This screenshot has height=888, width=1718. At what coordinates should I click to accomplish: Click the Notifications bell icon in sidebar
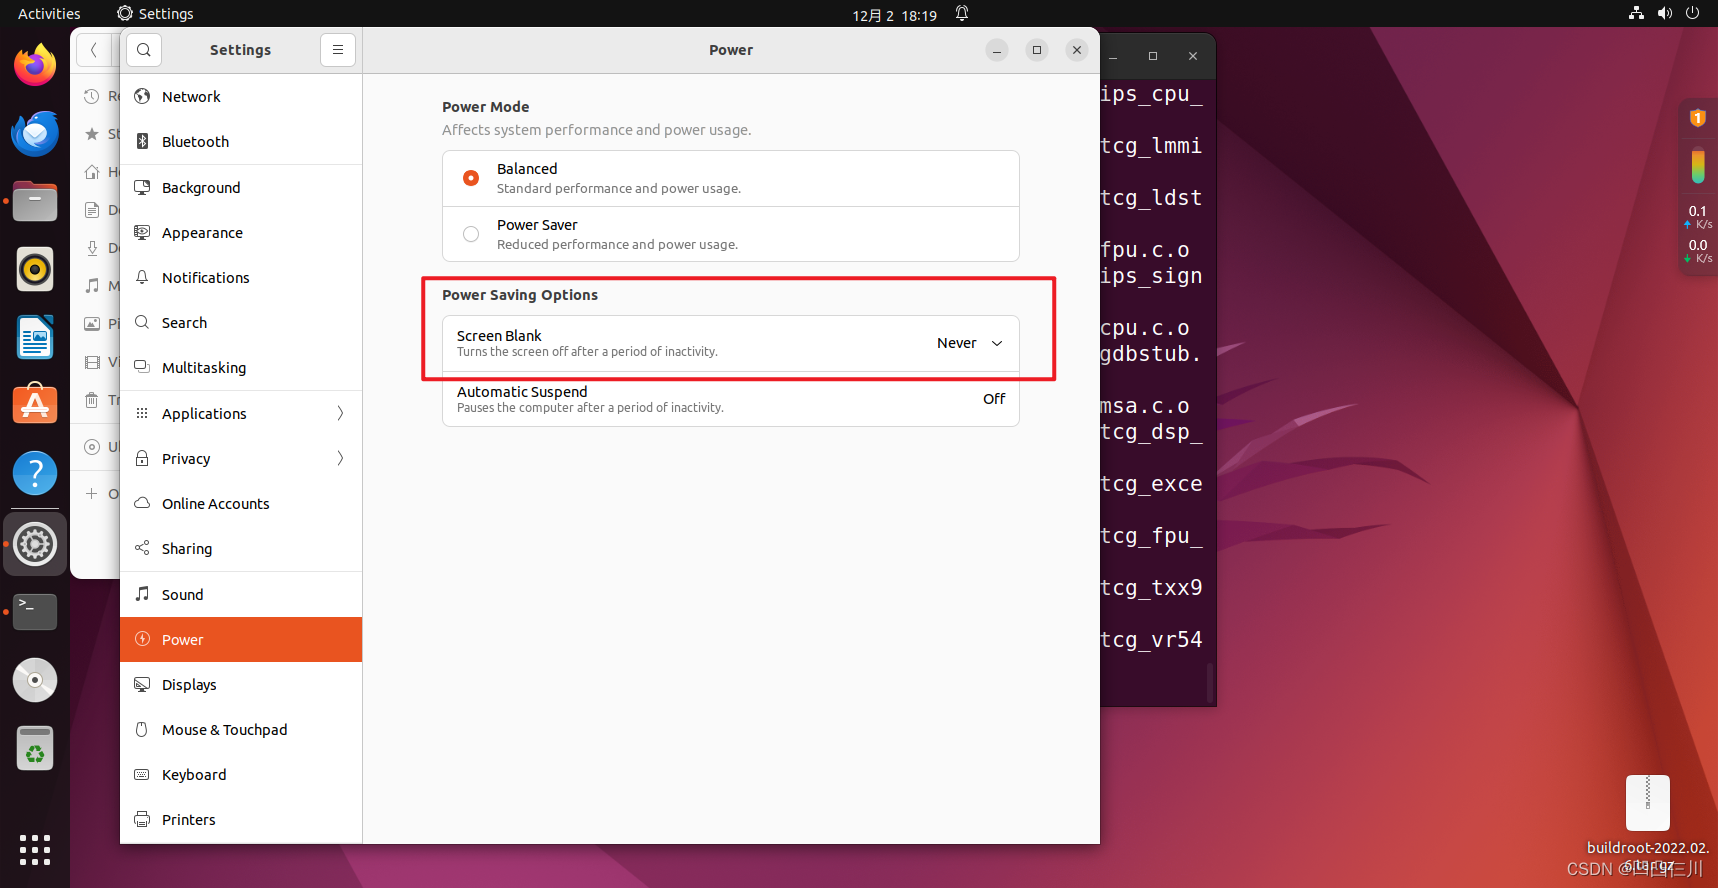pyautogui.click(x=142, y=277)
